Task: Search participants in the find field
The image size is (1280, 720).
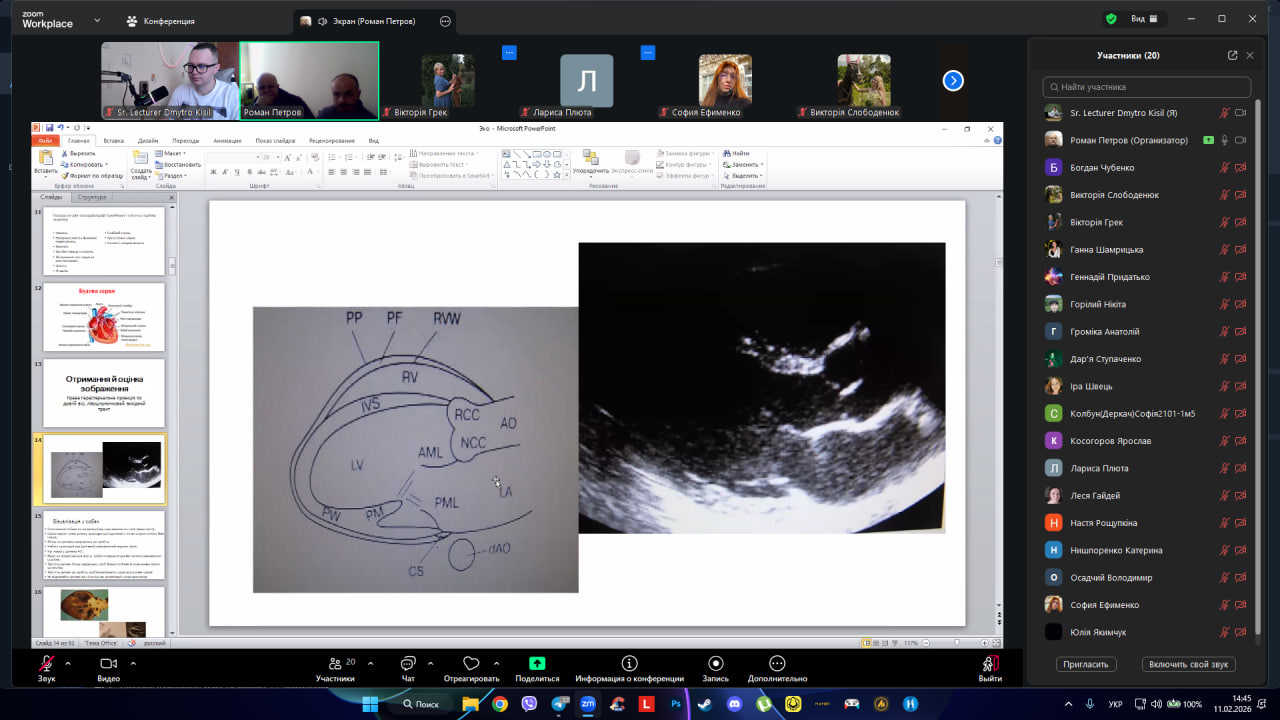Action: coord(1146,87)
